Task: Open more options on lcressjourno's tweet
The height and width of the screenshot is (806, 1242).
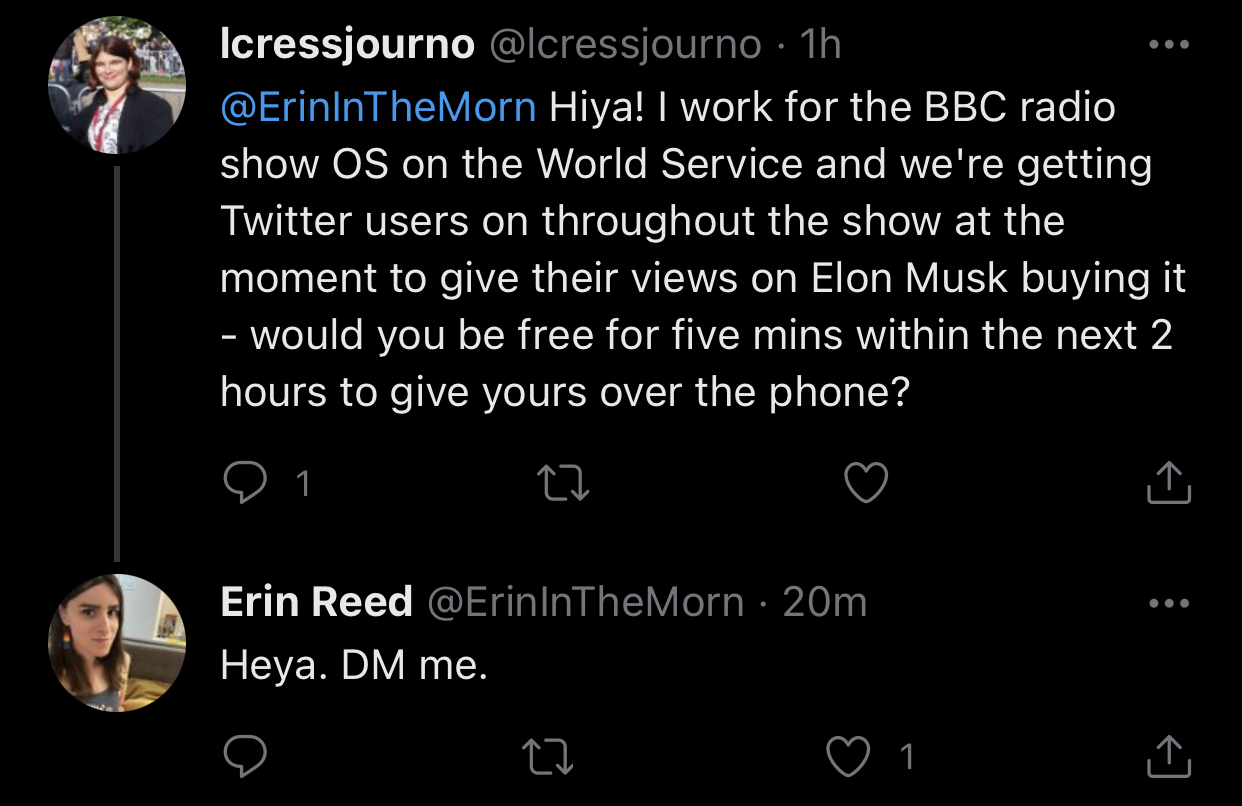Action: (1168, 46)
